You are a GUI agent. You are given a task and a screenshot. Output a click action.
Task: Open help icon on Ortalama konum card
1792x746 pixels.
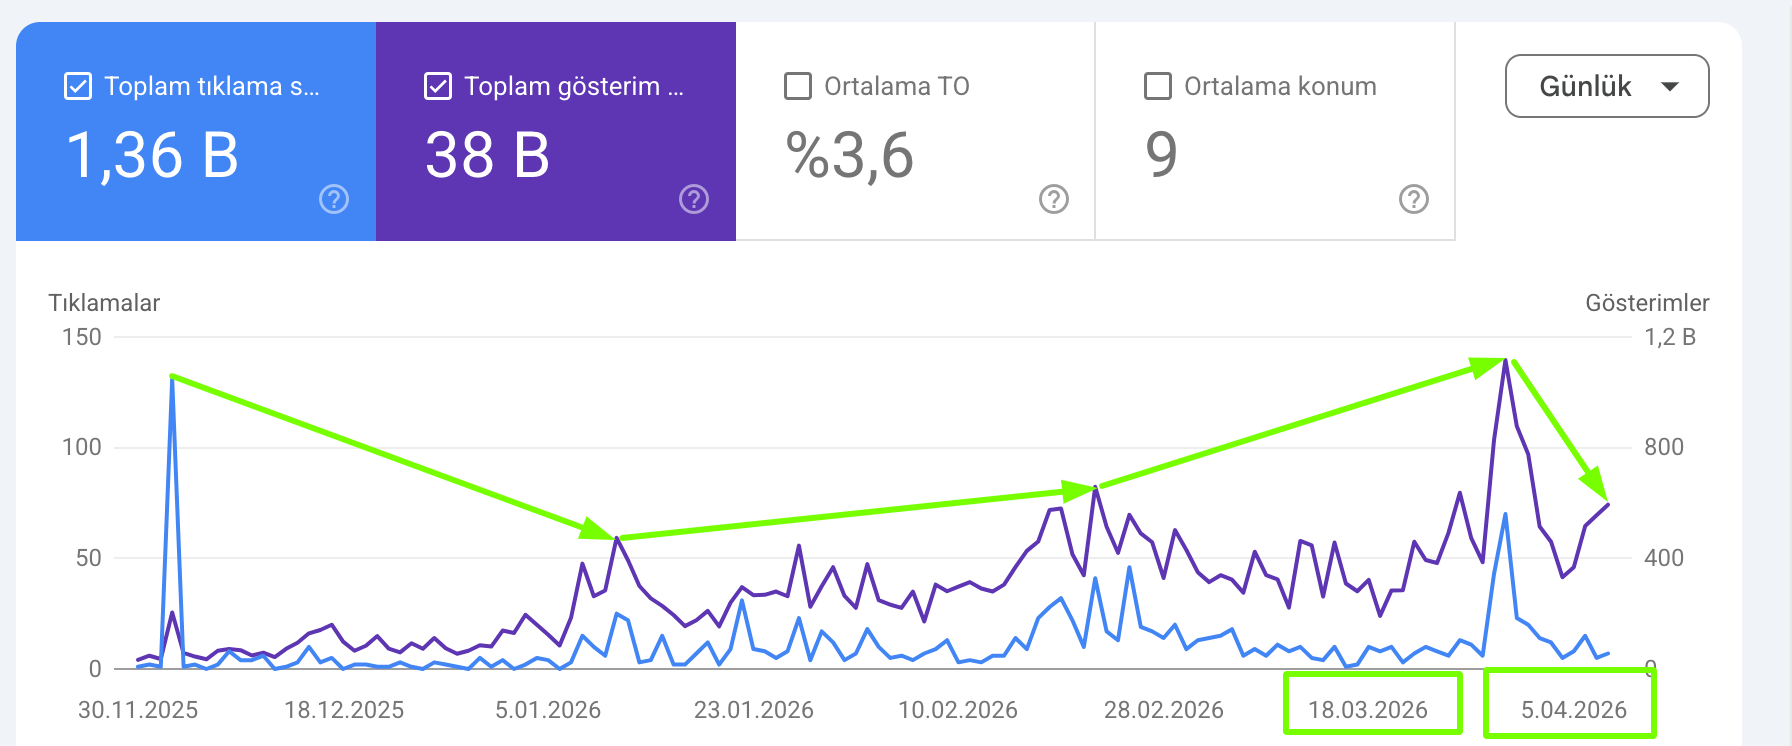click(1414, 199)
